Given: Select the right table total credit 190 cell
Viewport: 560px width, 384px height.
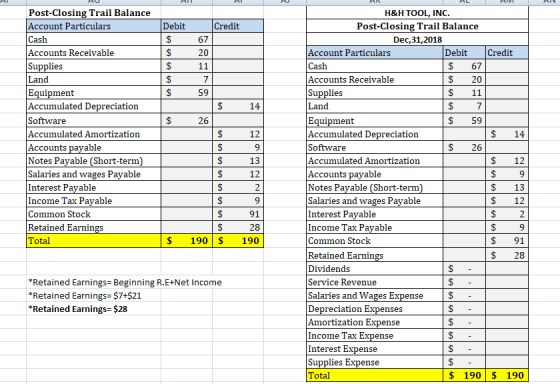Looking at the screenshot, I should click(507, 375).
